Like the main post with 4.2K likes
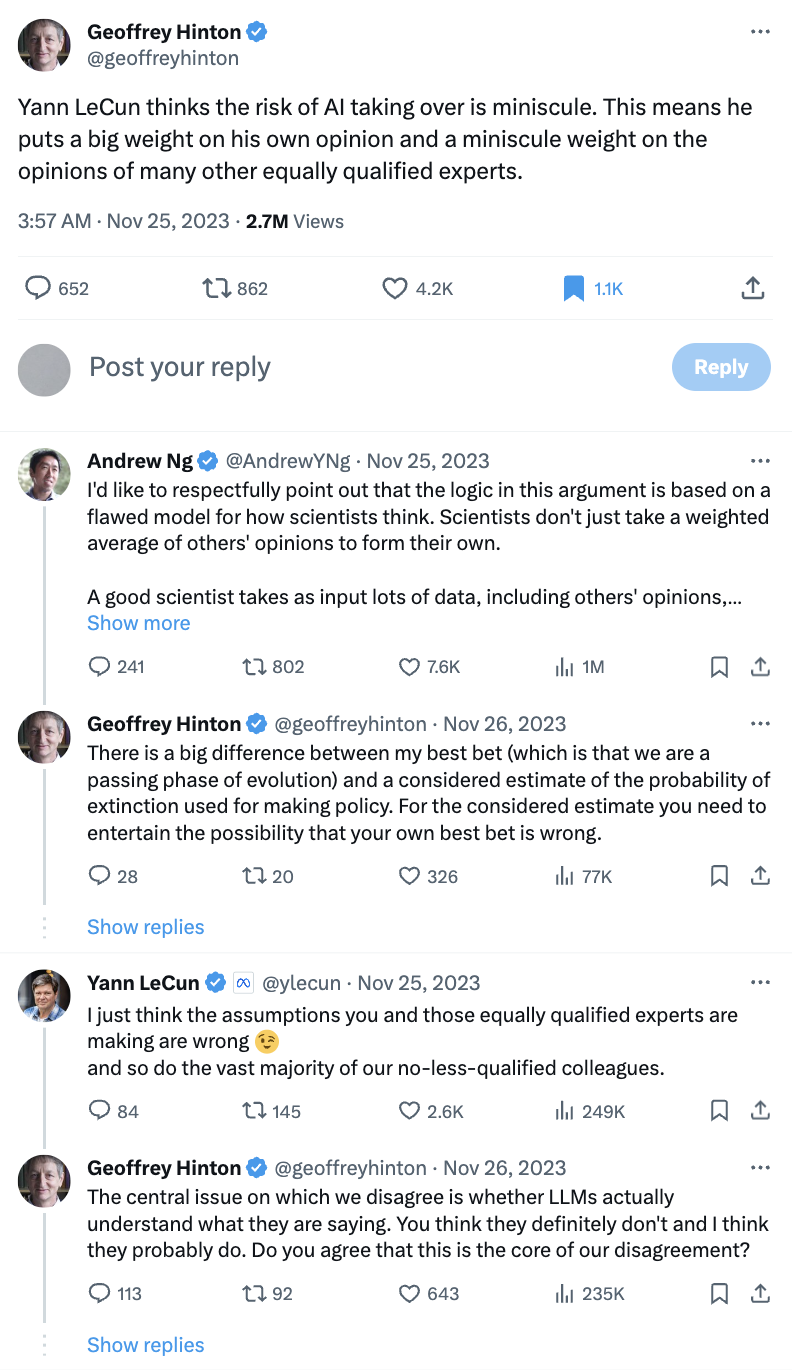 point(396,288)
